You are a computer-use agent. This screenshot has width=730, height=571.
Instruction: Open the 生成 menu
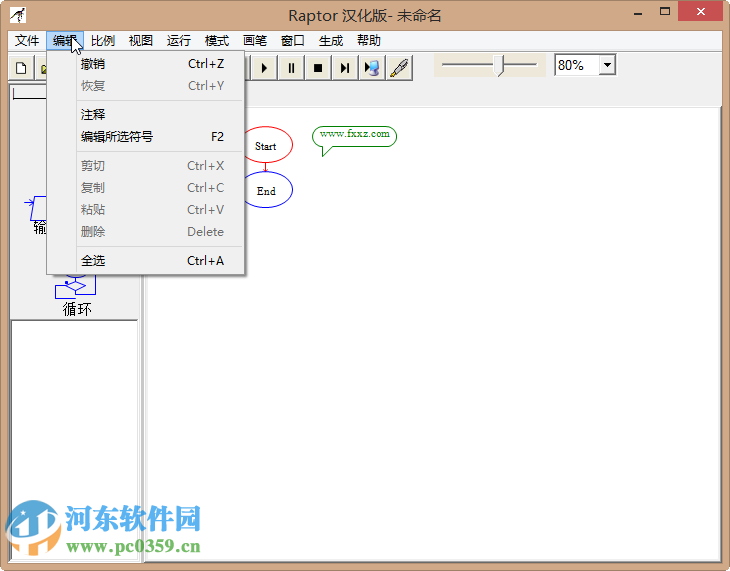[x=331, y=41]
